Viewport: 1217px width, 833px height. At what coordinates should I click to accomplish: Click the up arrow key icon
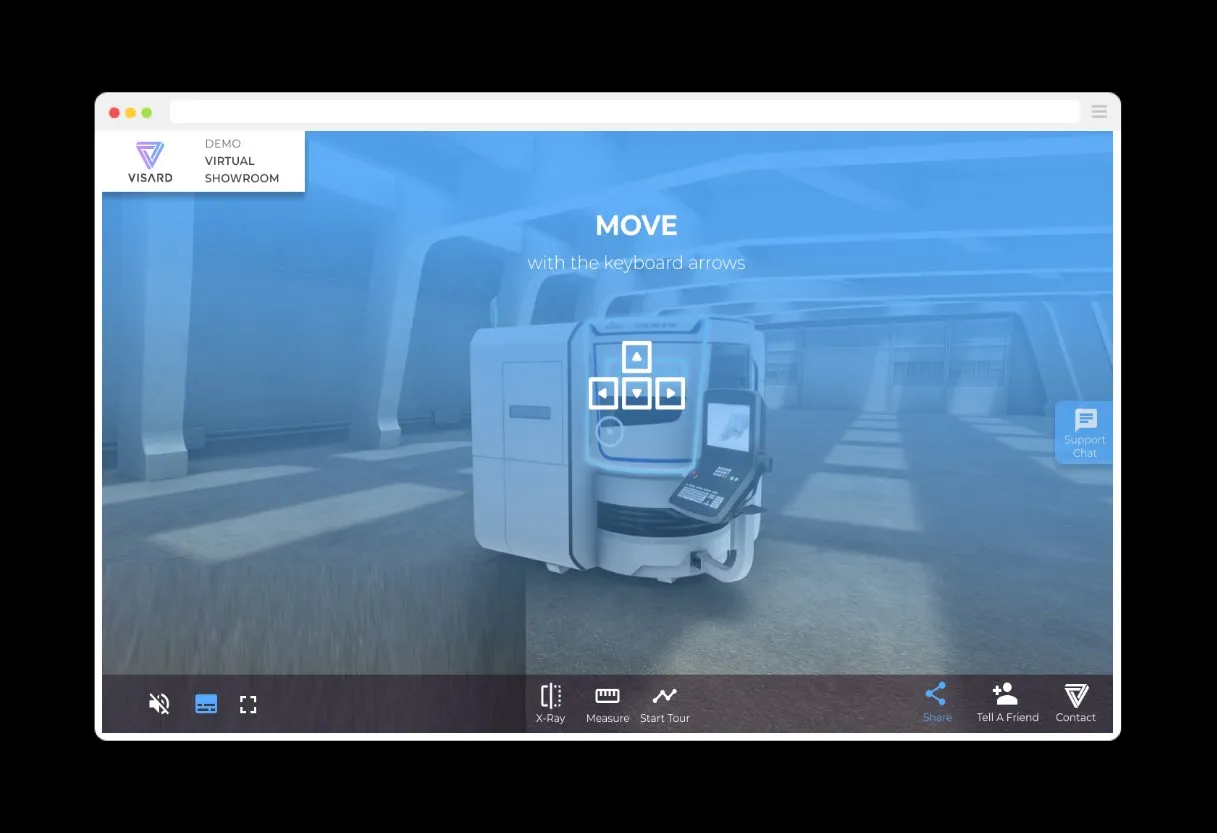[x=637, y=357]
